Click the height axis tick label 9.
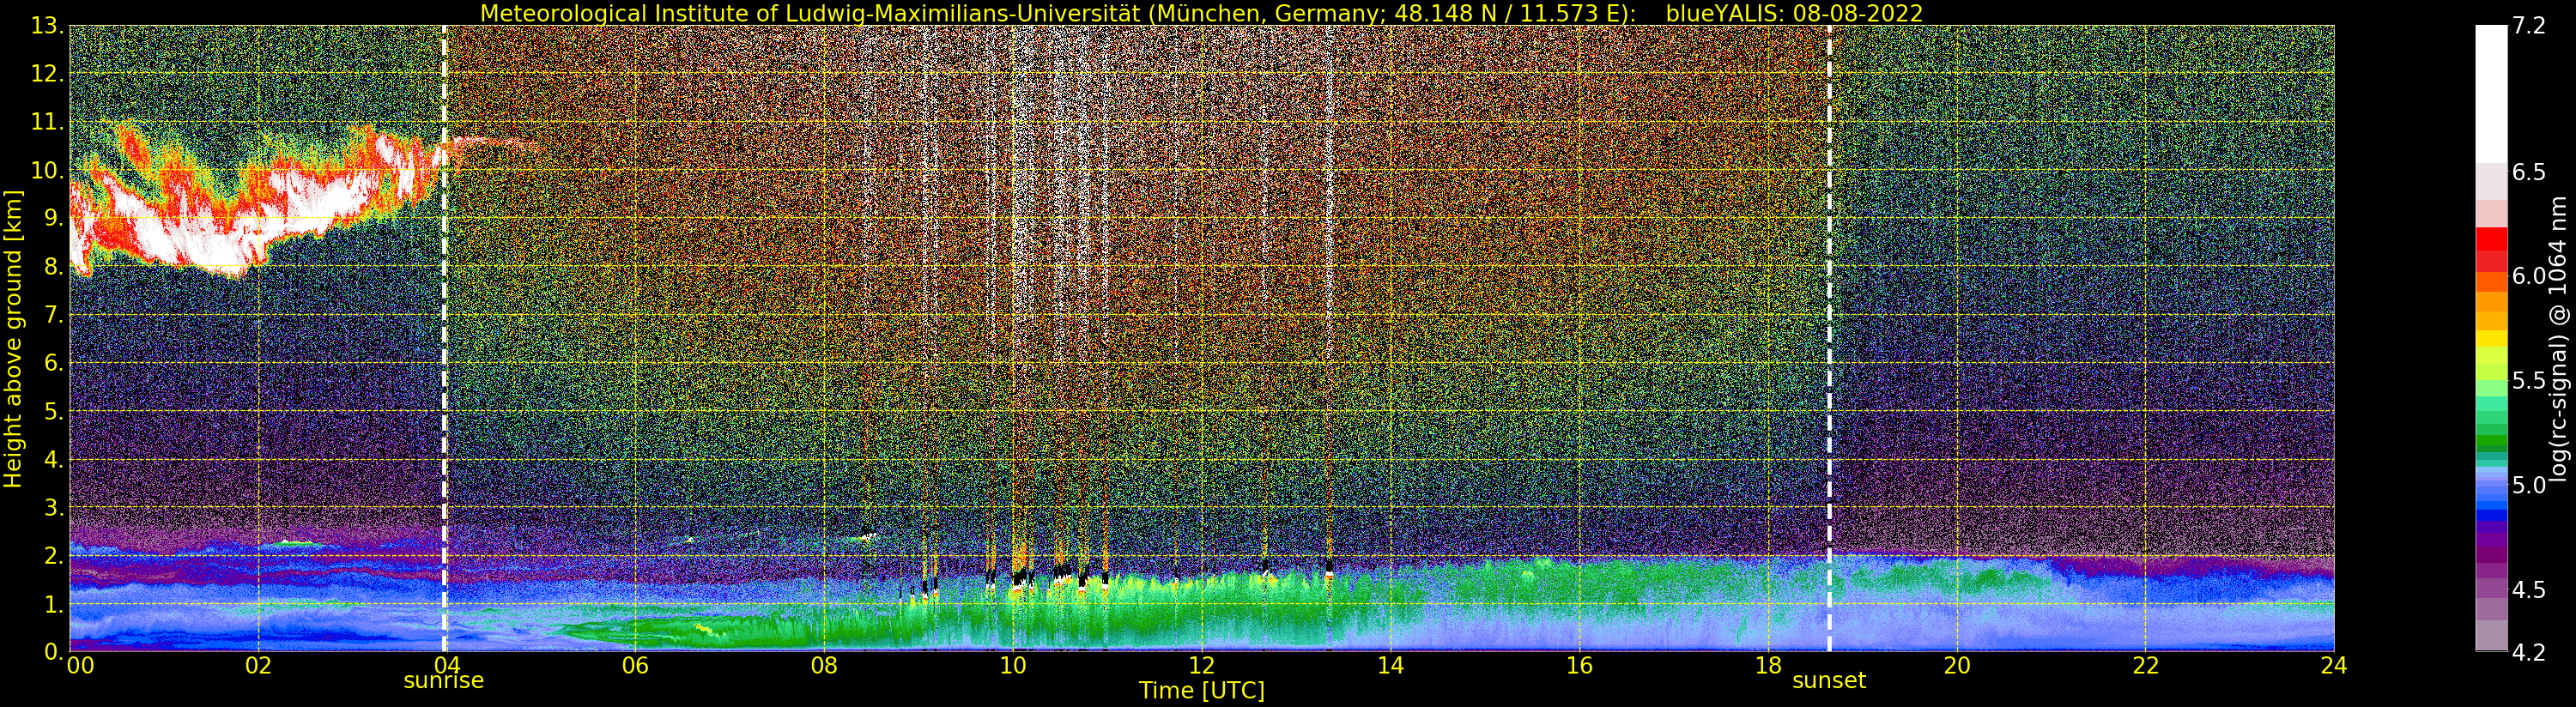 (54, 218)
